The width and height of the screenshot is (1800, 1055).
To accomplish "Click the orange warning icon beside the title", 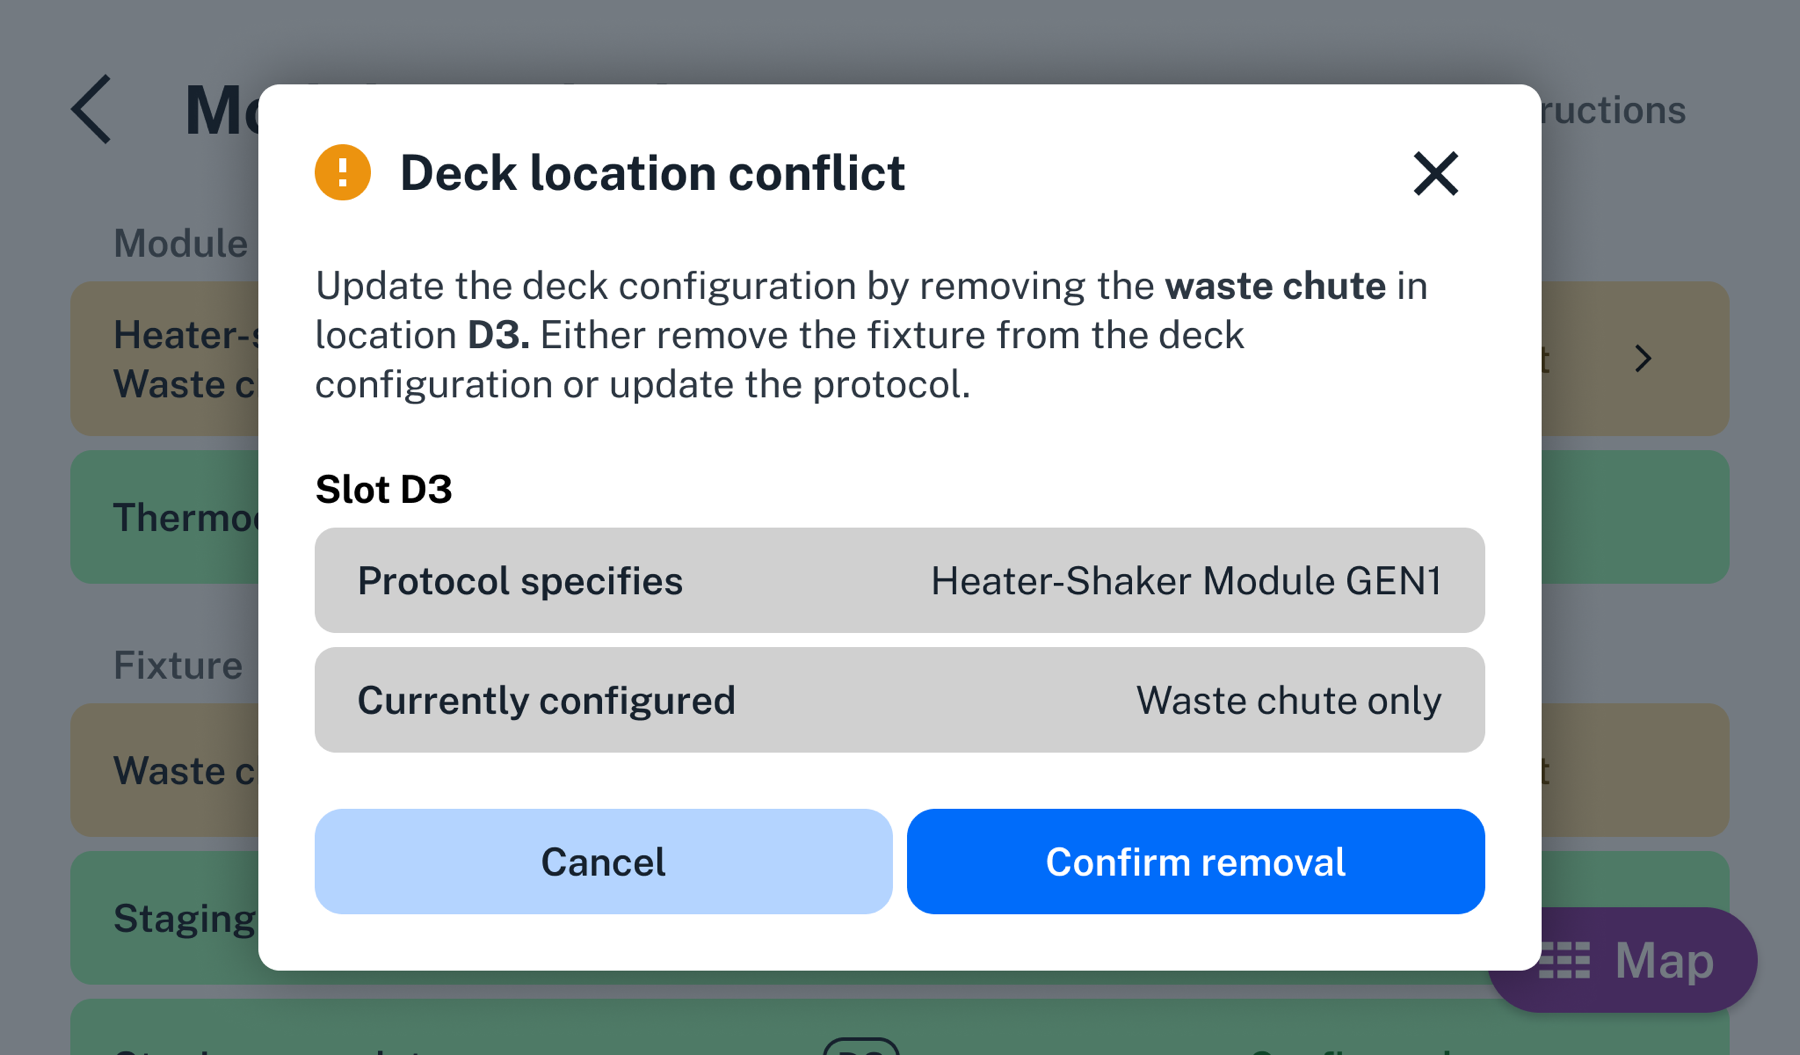I will (342, 172).
